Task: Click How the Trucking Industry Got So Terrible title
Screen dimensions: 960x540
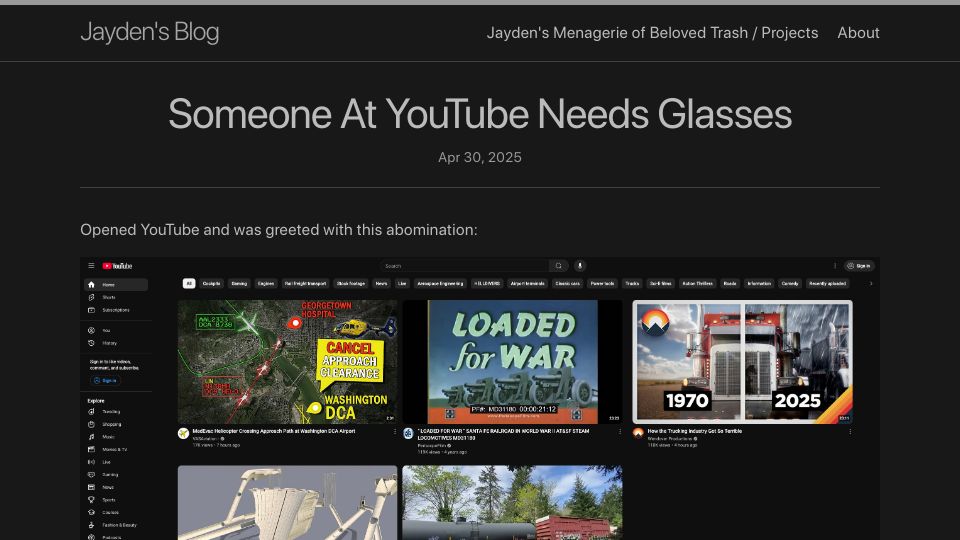Action: tap(694, 431)
